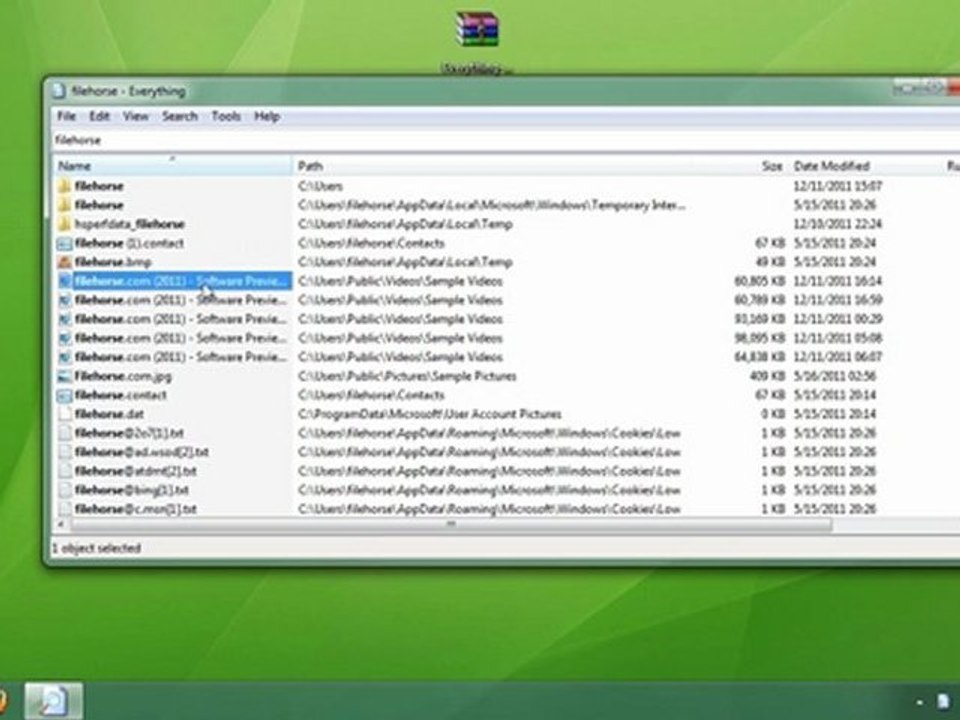960x720 pixels.
Task: Click the Sample Pictures path cell
Action: (x=407, y=376)
